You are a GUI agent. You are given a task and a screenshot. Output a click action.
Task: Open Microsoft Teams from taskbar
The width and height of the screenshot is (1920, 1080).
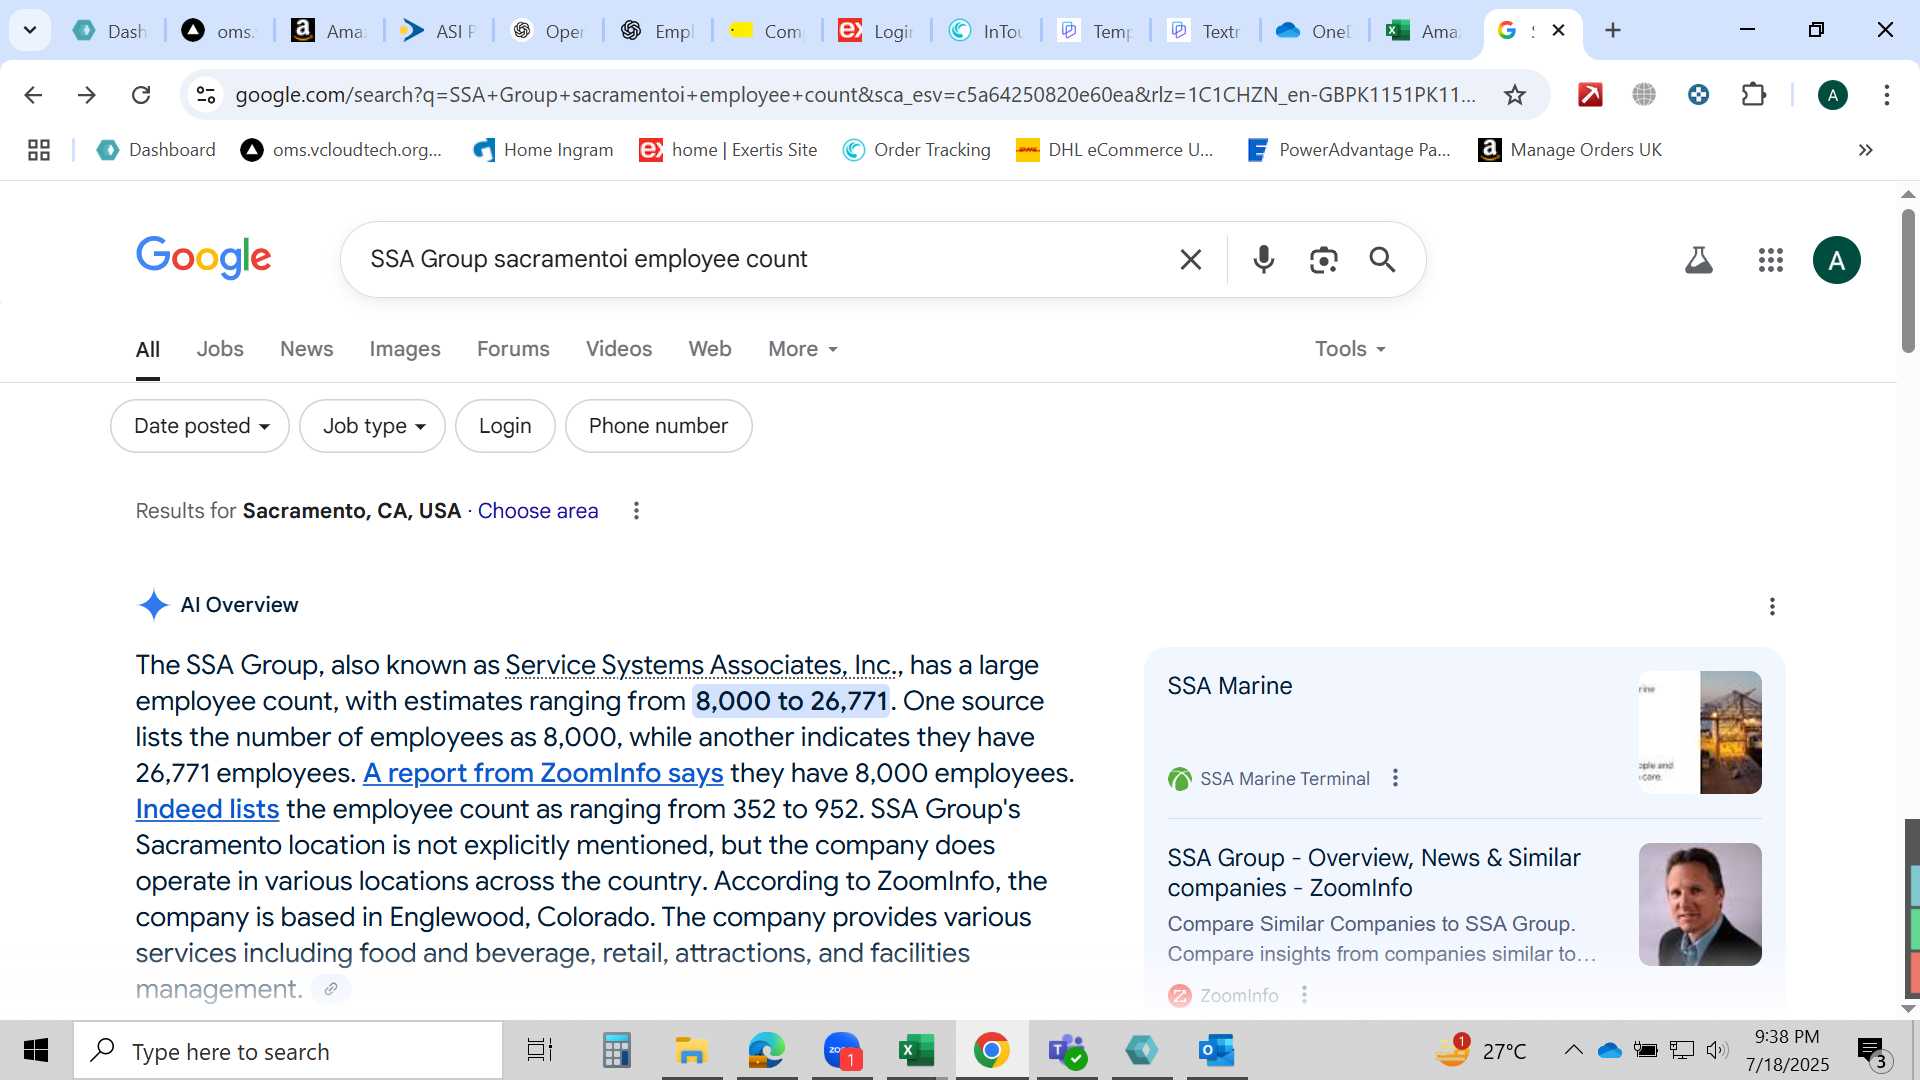[x=1066, y=1050]
